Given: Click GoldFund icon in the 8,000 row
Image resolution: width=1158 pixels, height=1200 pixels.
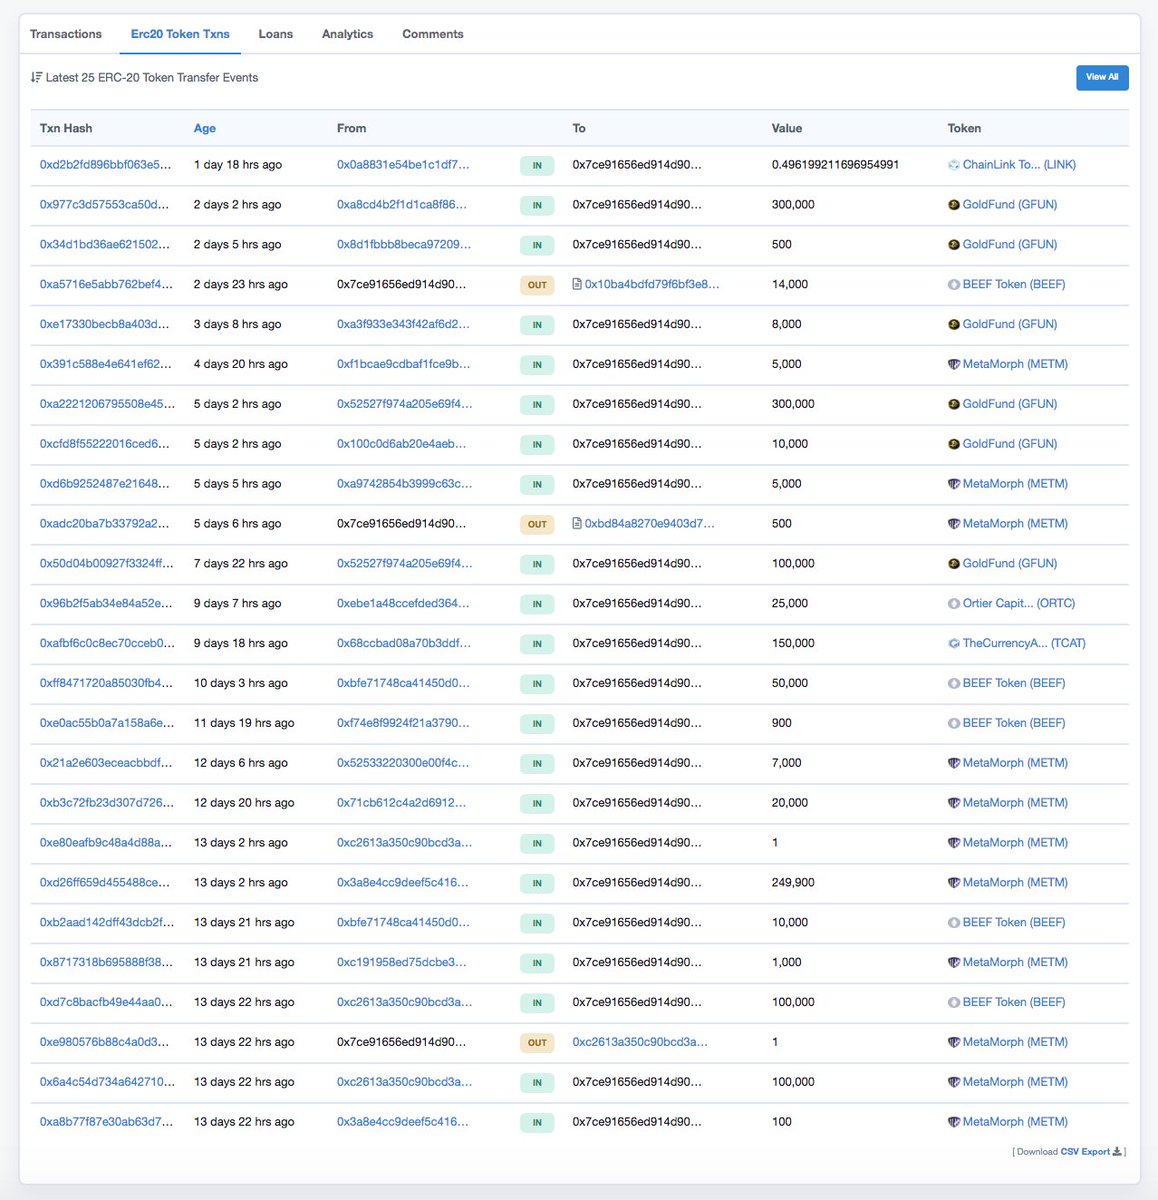Looking at the screenshot, I should pos(954,325).
